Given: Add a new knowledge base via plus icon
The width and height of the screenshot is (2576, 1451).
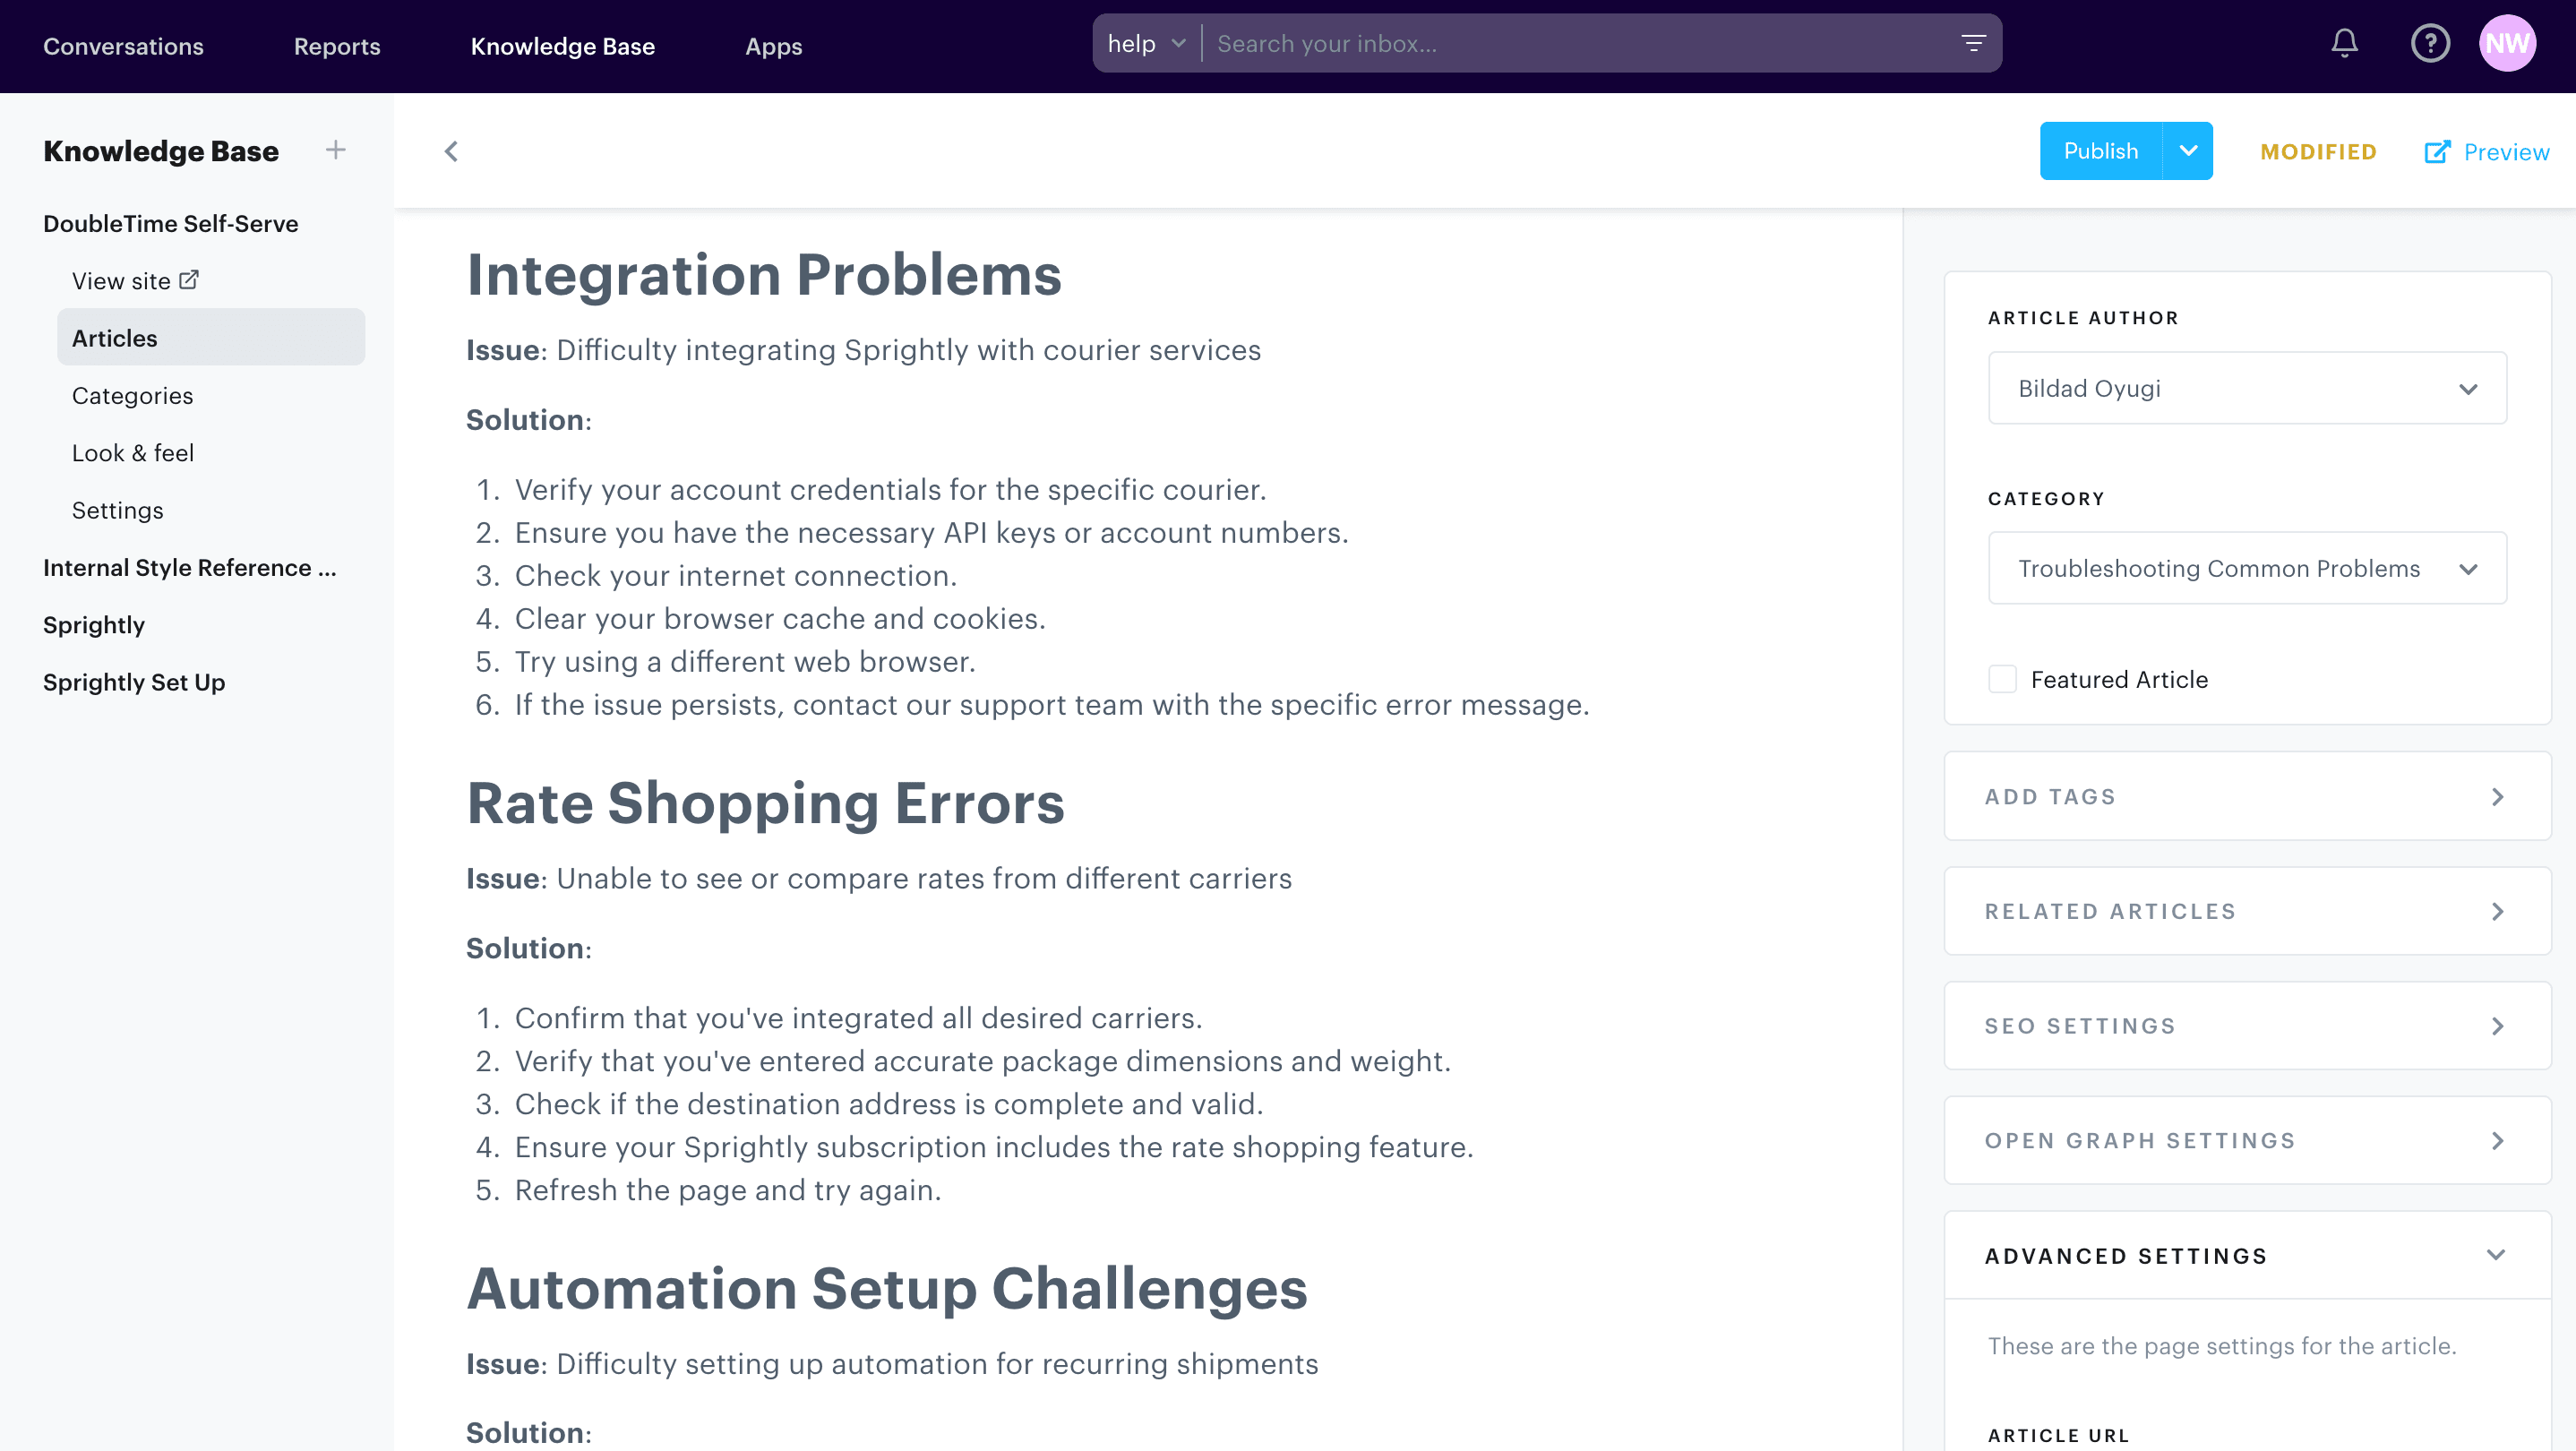Looking at the screenshot, I should click(336, 150).
